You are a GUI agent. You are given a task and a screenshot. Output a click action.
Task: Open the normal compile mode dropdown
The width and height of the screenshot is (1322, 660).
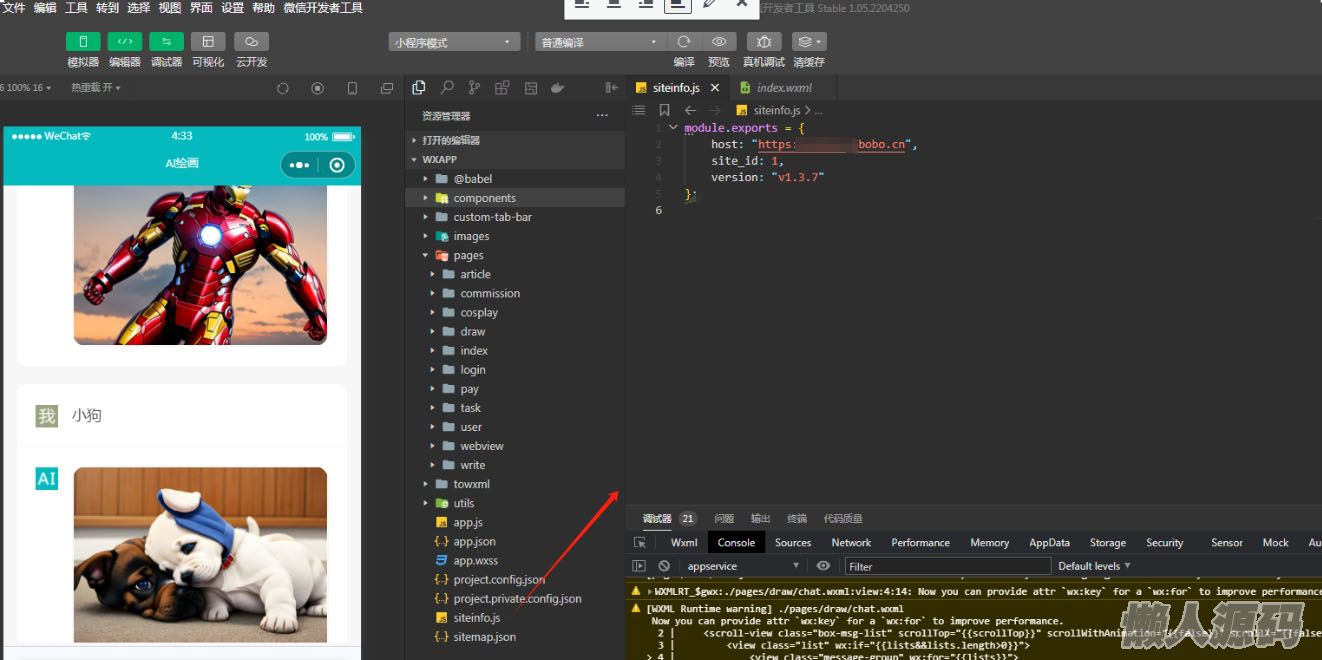coord(598,42)
